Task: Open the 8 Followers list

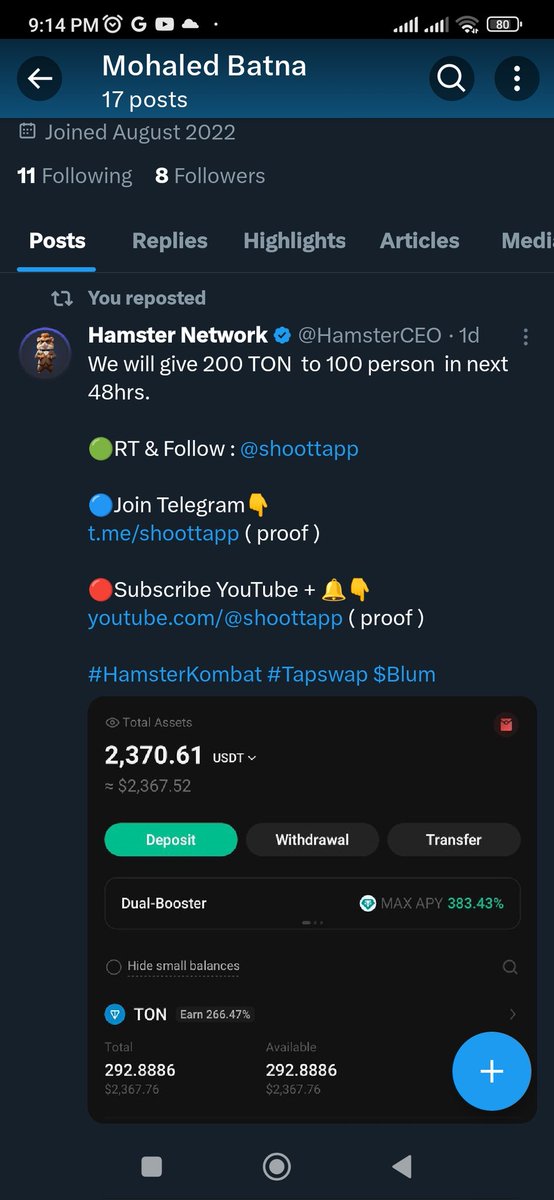Action: click(x=210, y=176)
